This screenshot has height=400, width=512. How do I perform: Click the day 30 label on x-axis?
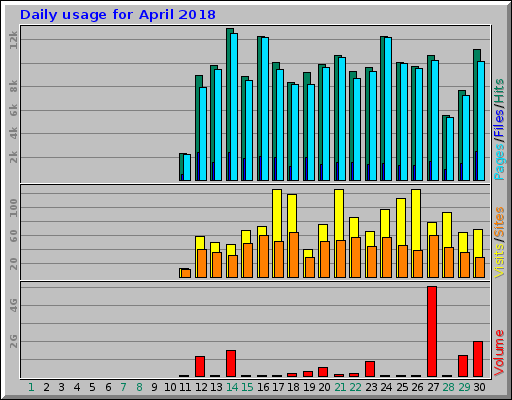click(x=479, y=387)
